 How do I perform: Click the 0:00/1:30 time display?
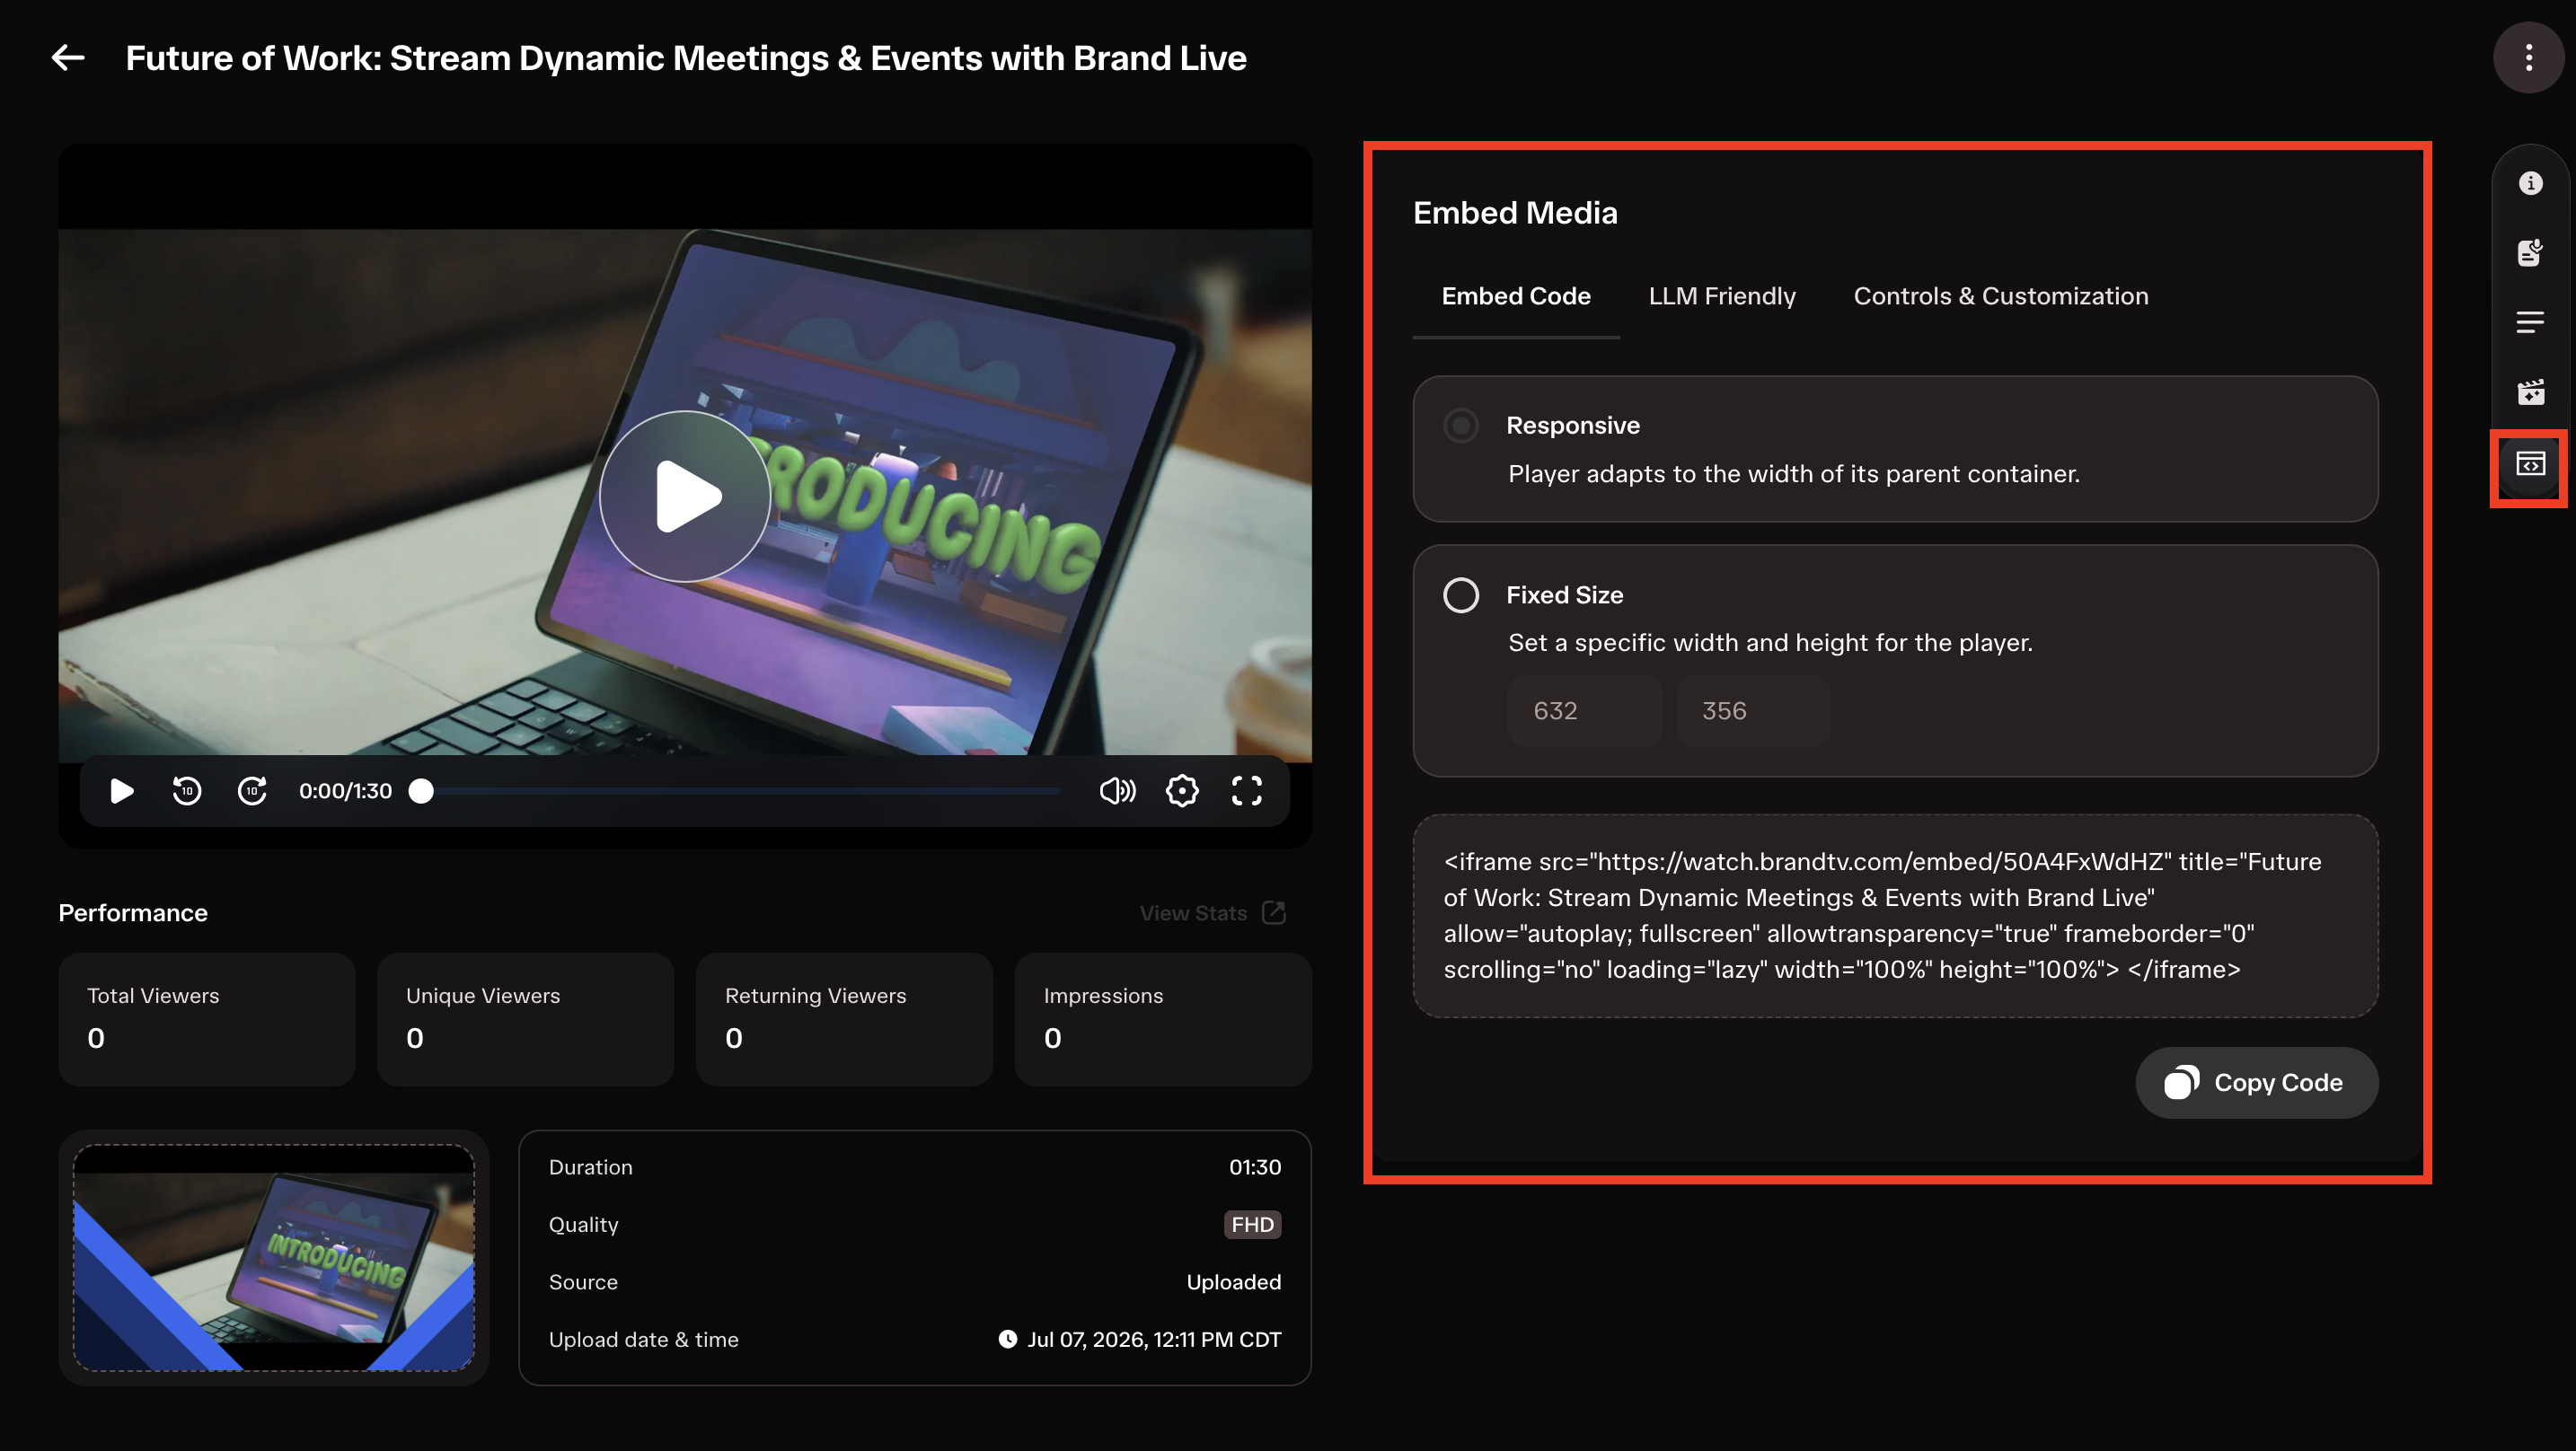coord(345,791)
